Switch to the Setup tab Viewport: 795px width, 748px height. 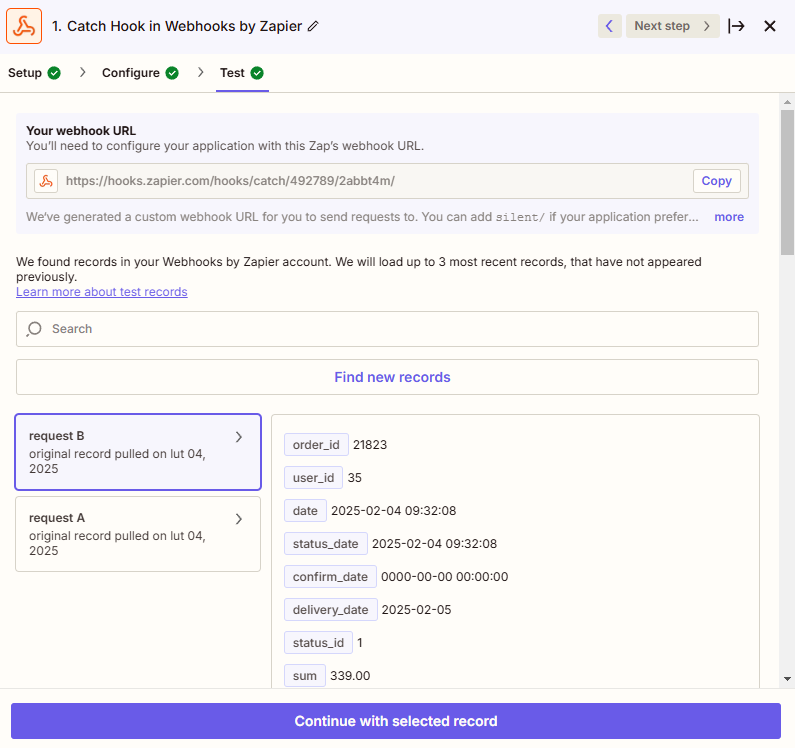coord(25,73)
